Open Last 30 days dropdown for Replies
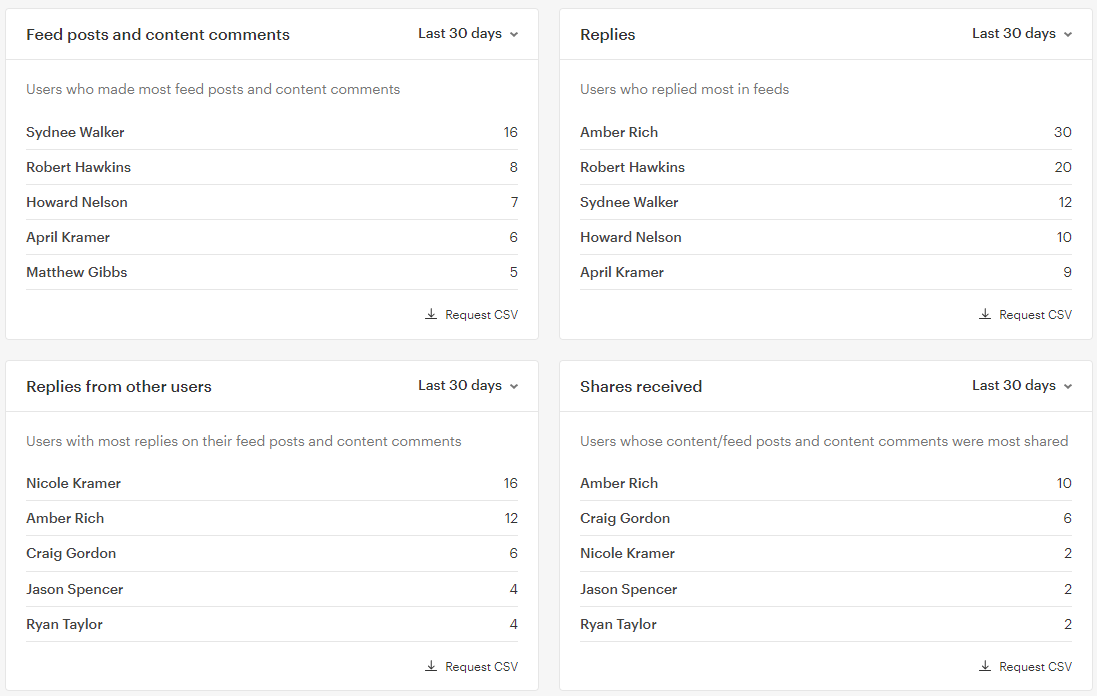This screenshot has height=696, width=1097. 1022,34
